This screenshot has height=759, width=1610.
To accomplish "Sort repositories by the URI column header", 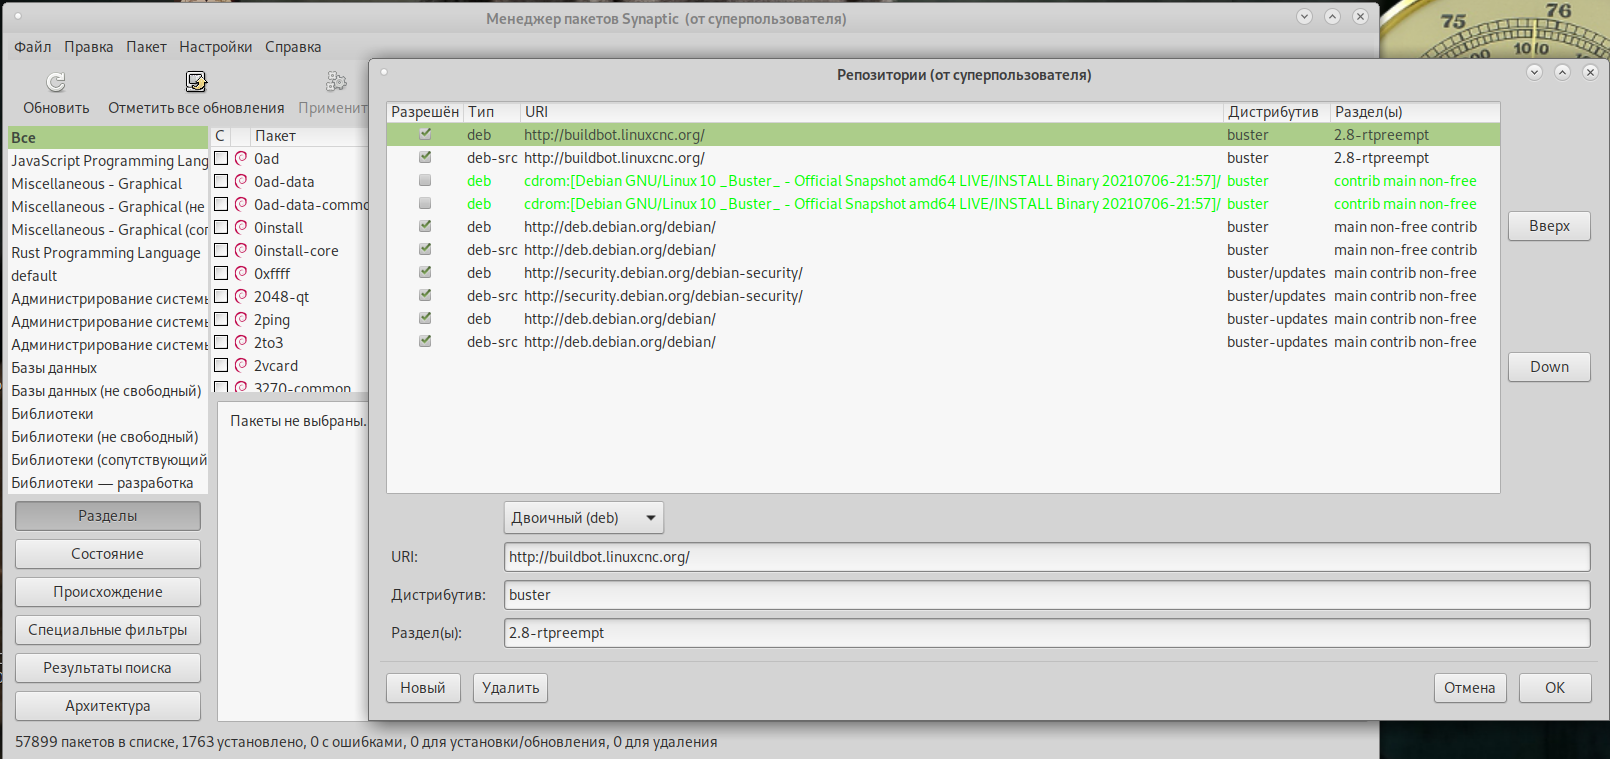I will 871,112.
